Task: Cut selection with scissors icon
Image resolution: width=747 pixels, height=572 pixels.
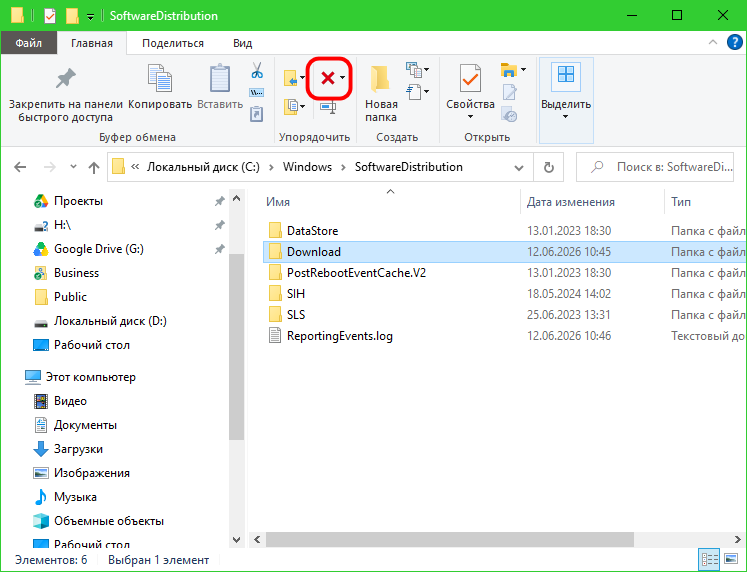Action: point(257,70)
